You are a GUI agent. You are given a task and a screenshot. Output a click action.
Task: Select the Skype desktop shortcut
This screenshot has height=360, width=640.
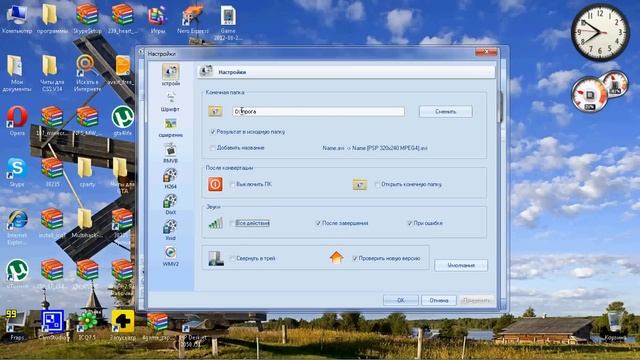[x=17, y=172]
